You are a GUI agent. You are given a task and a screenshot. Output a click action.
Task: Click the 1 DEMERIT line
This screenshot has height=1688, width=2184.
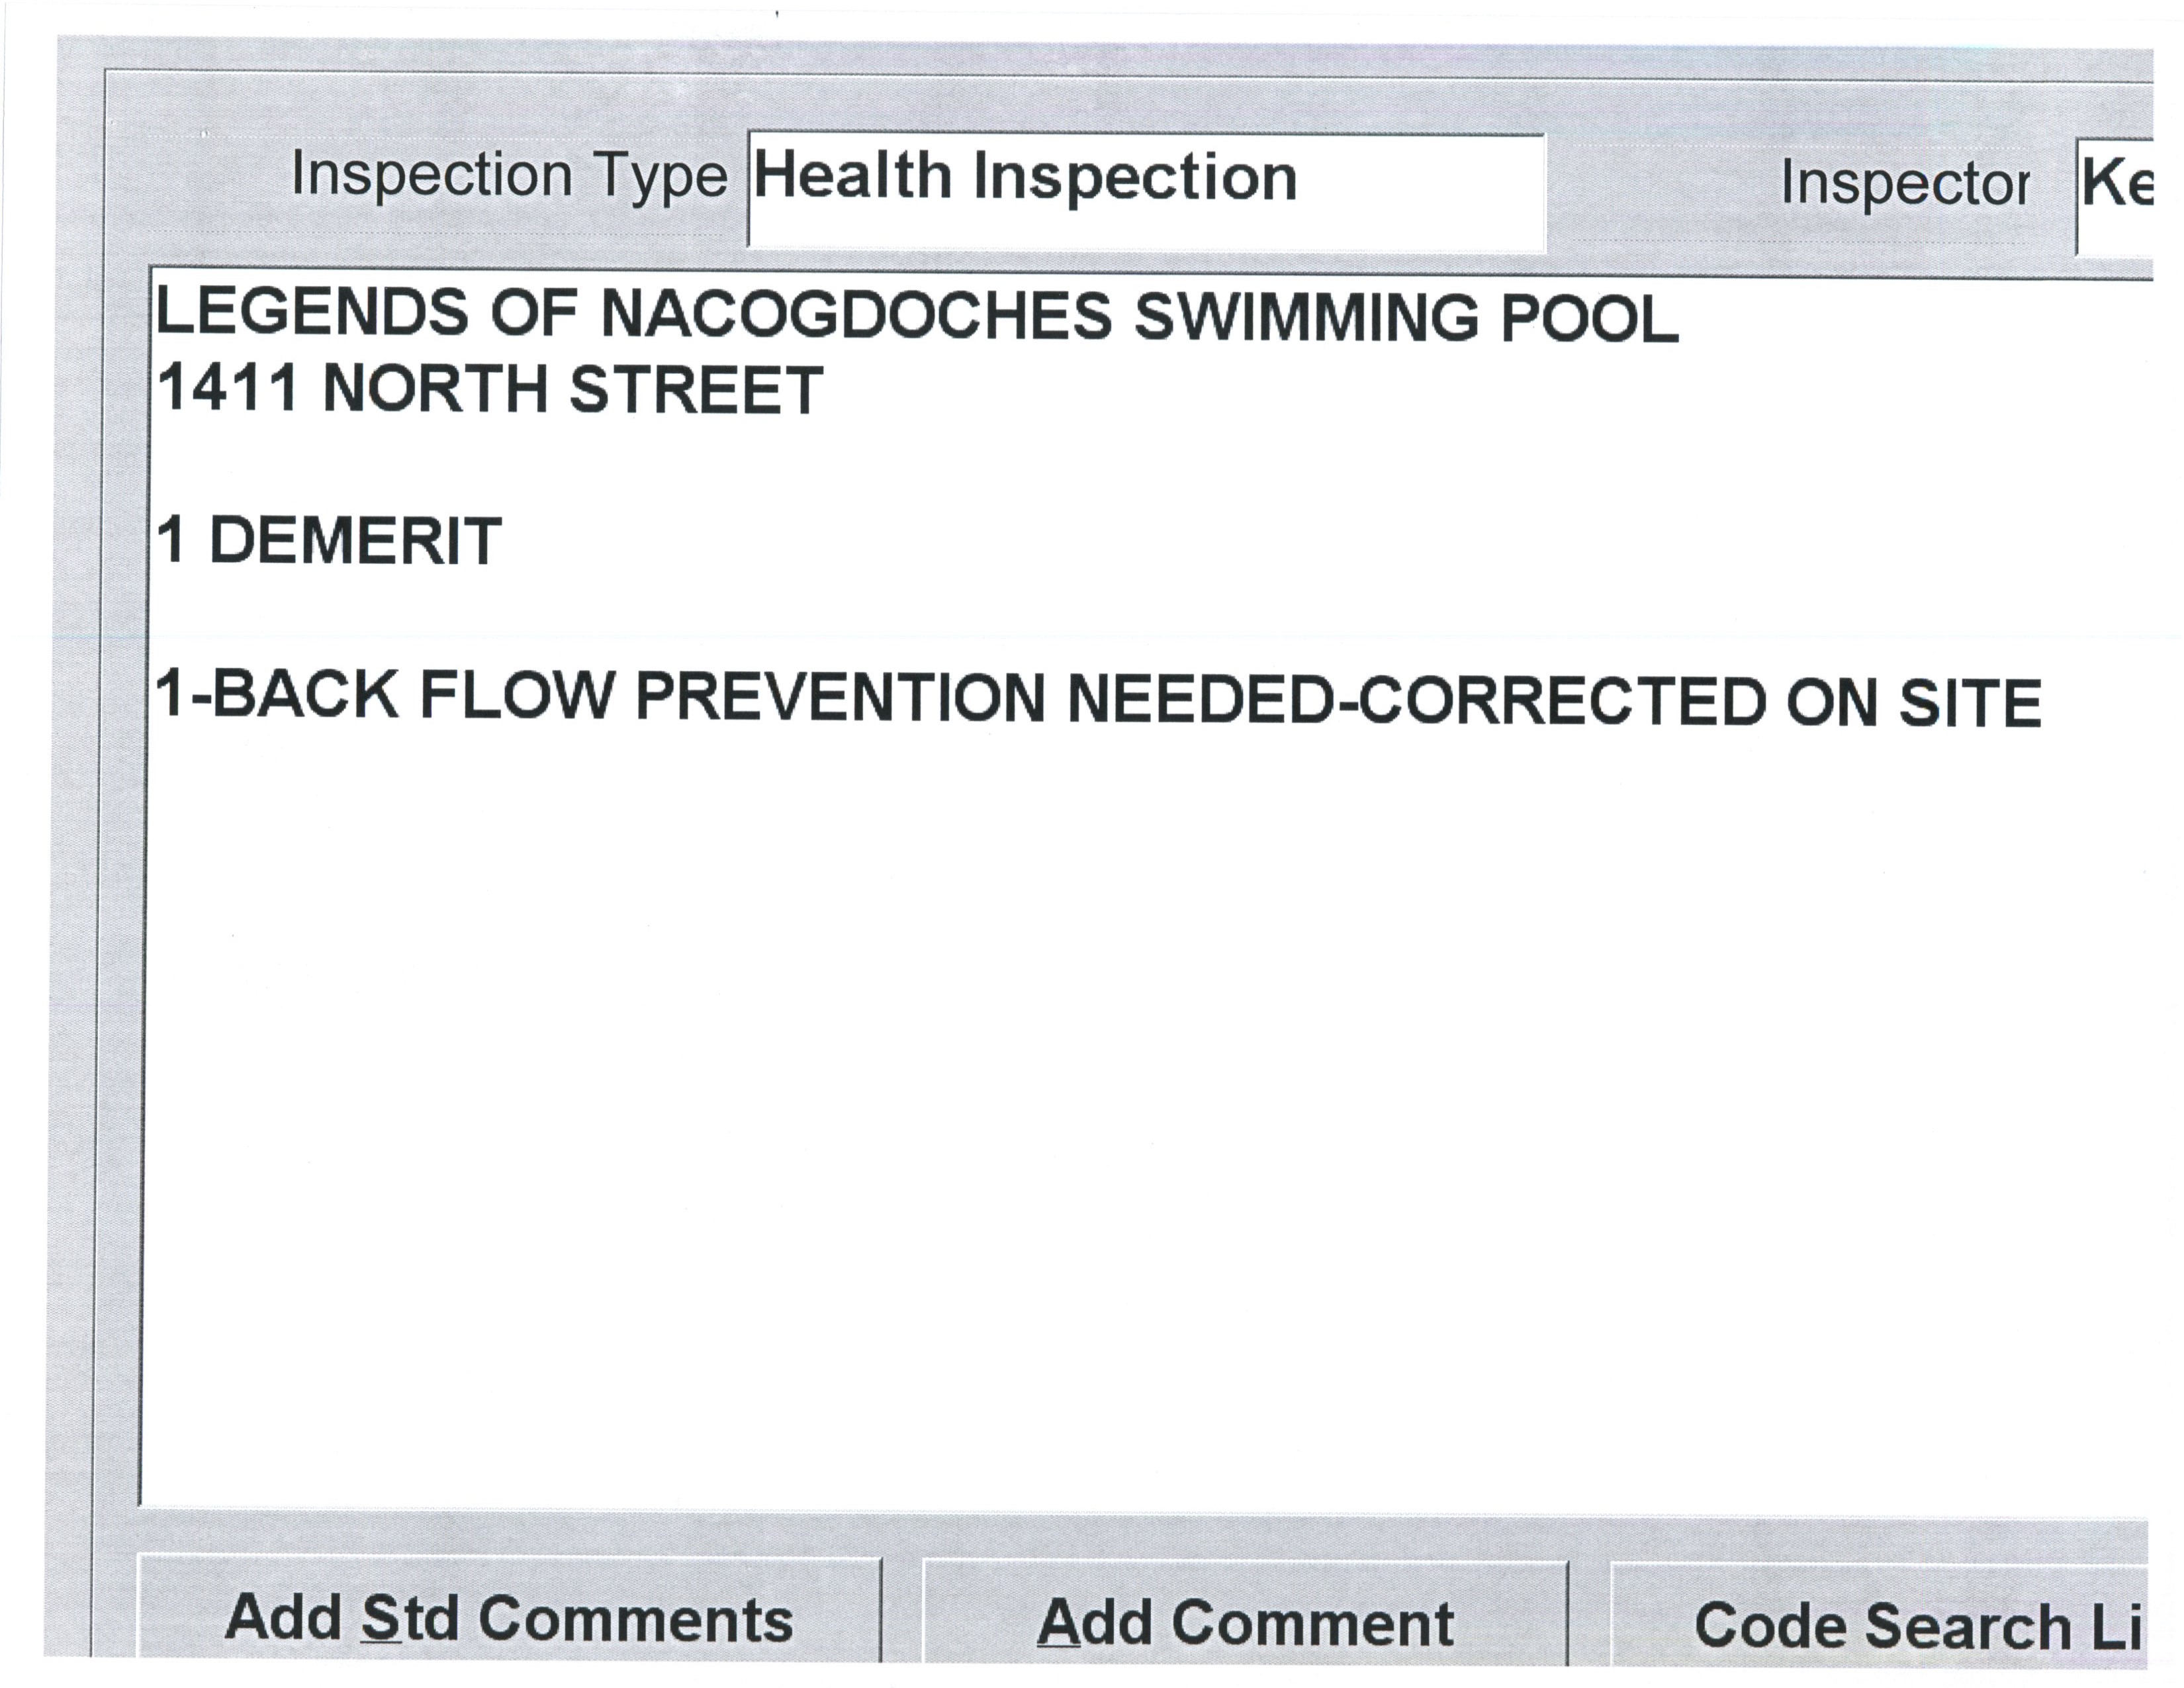329,541
